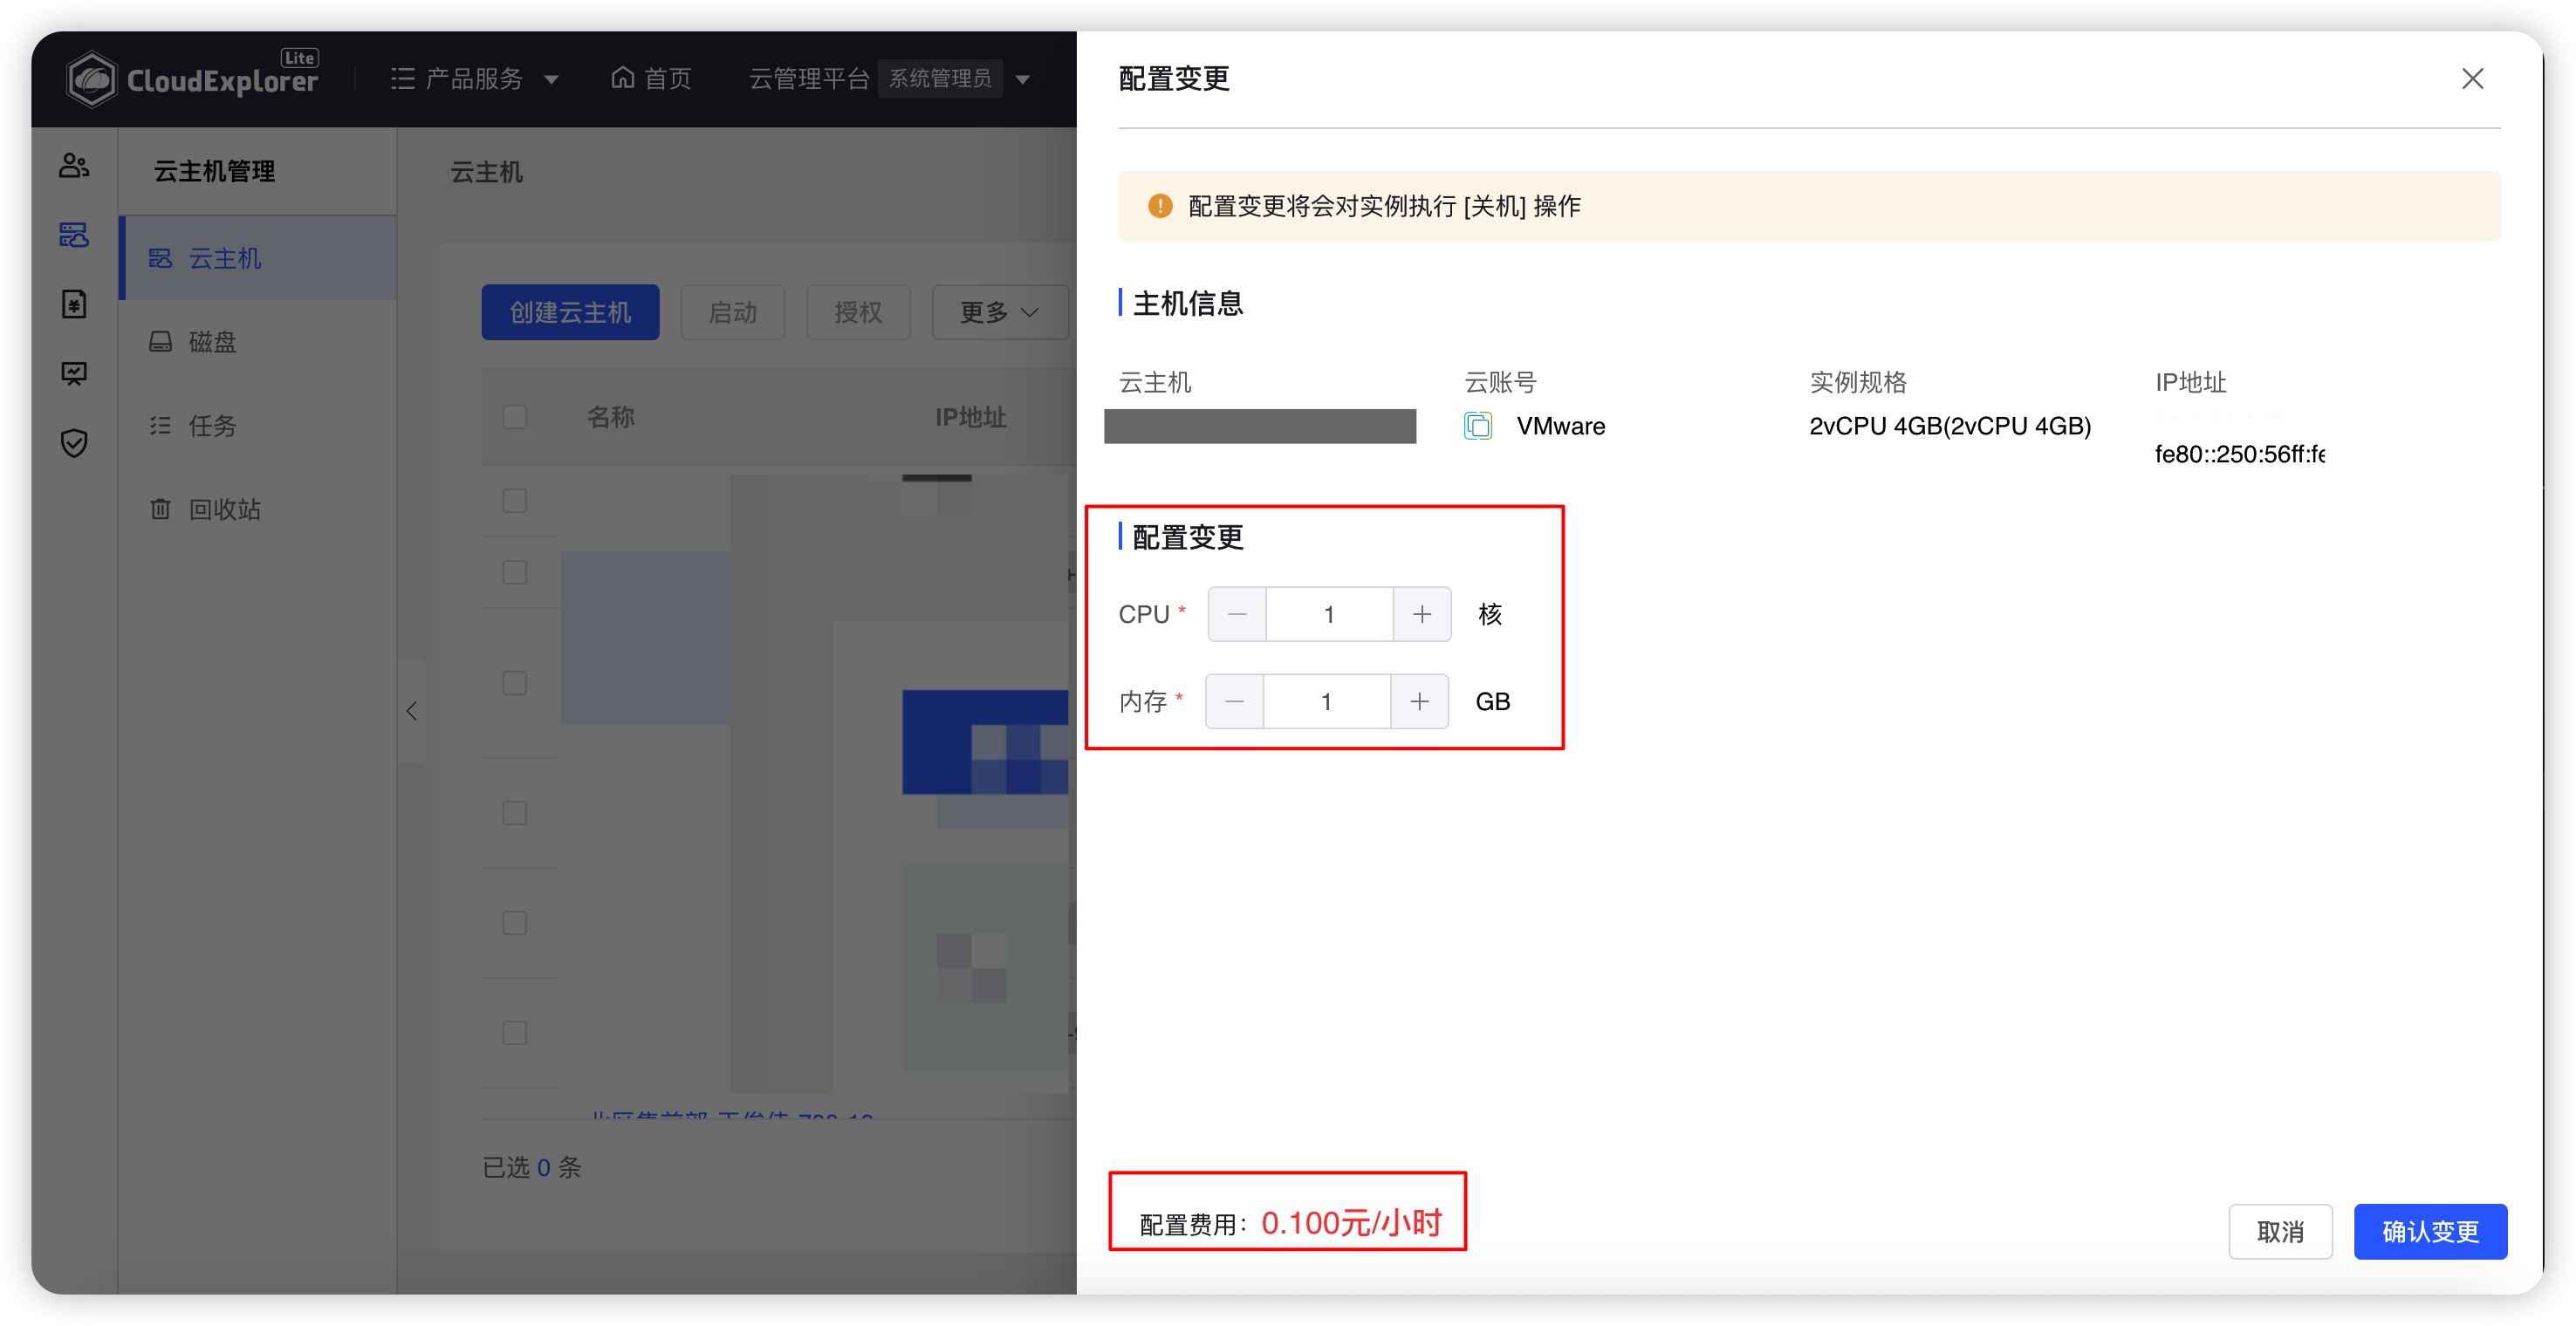The height and width of the screenshot is (1326, 2576).
Task: Click the 创建云主机 button
Action: tap(570, 312)
